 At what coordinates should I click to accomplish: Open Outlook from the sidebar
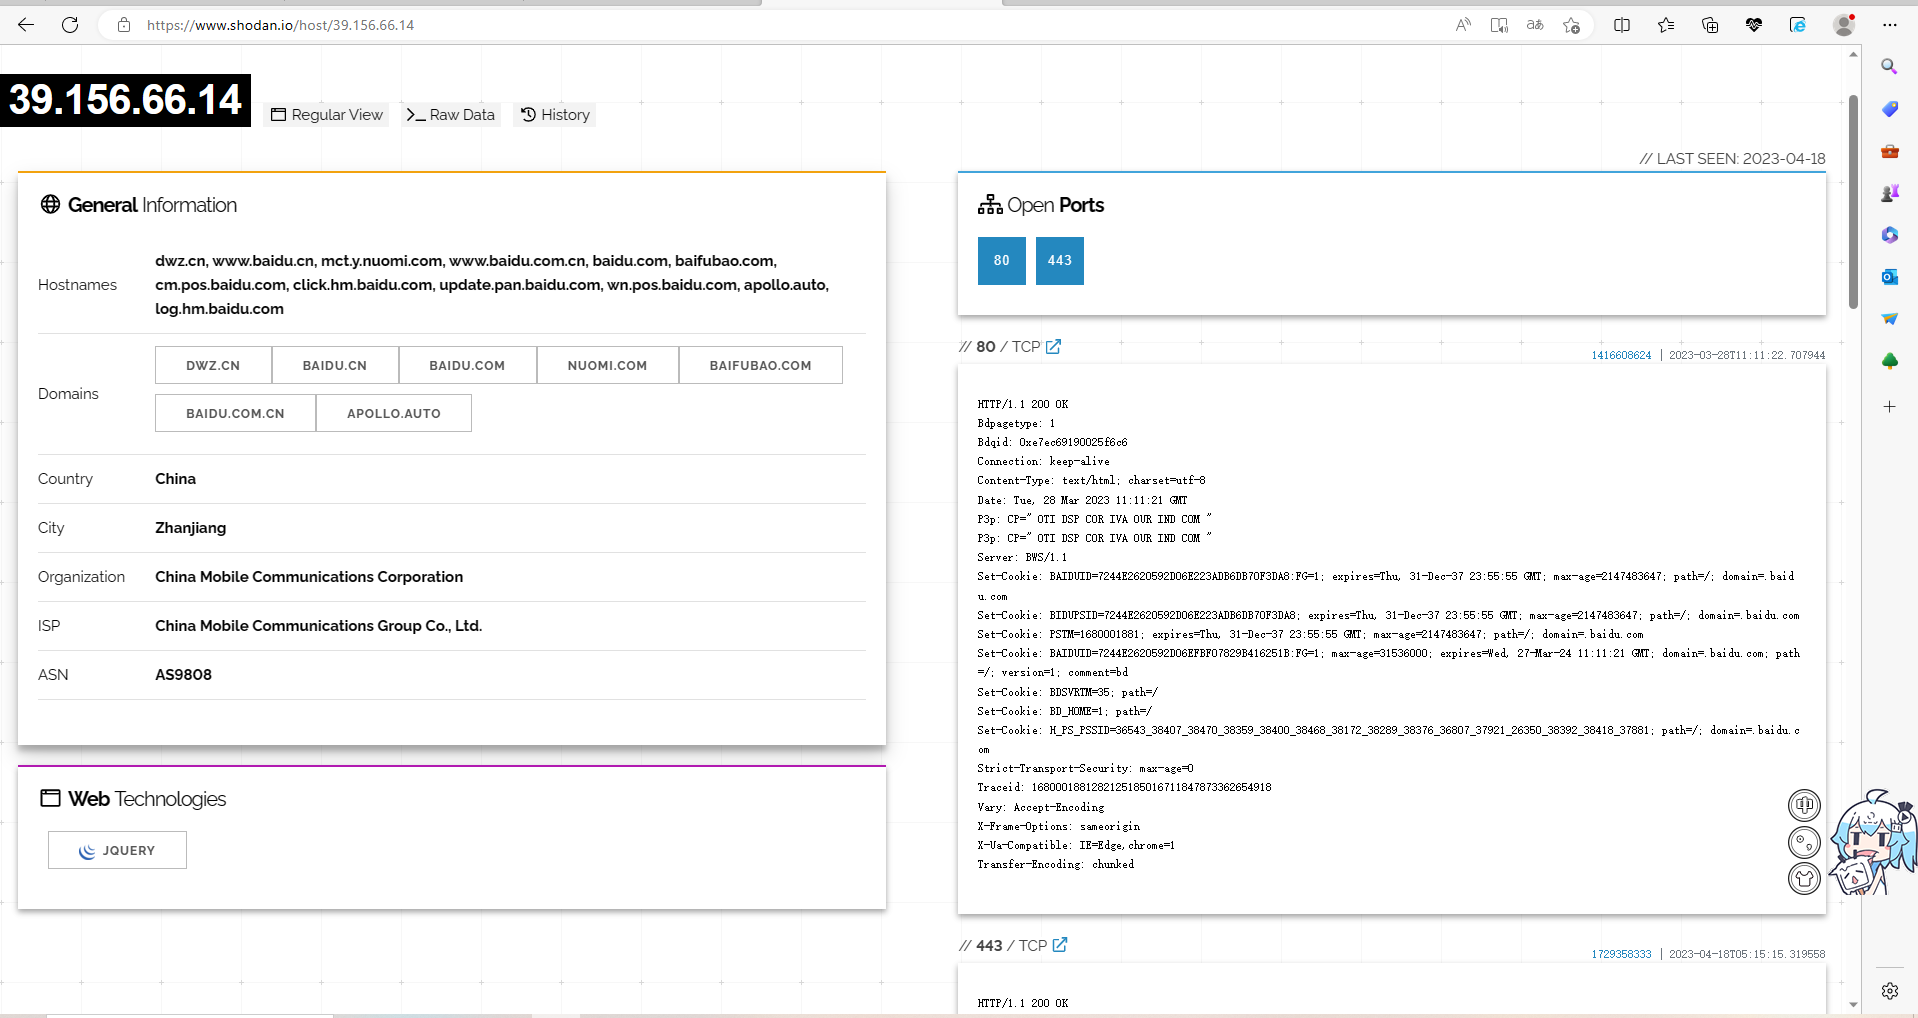coord(1889,277)
